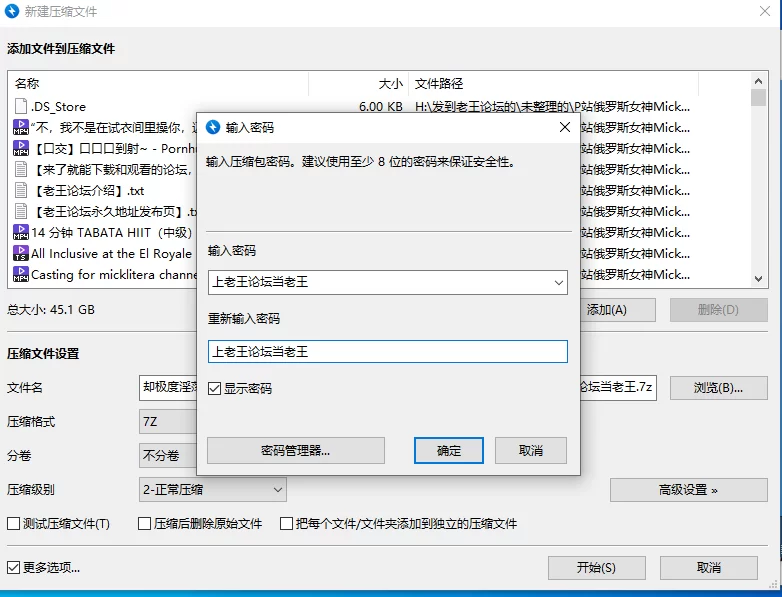Open 密码管理器... button
The width and height of the screenshot is (782, 597).
pyautogui.click(x=295, y=450)
